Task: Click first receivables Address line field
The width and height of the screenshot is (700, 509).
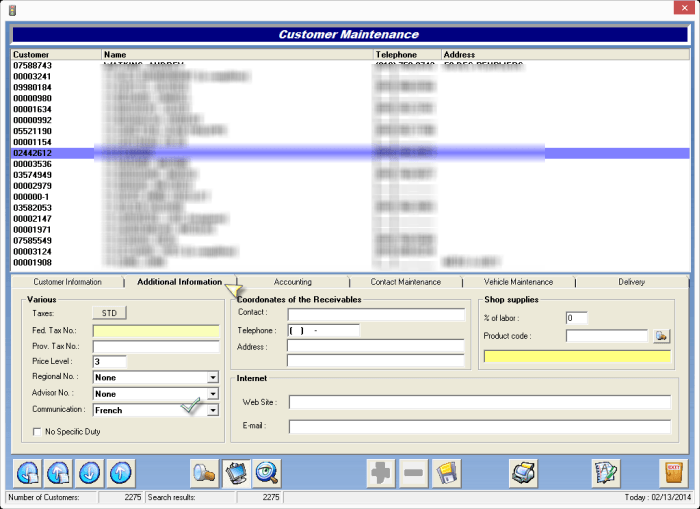Action: tap(376, 346)
